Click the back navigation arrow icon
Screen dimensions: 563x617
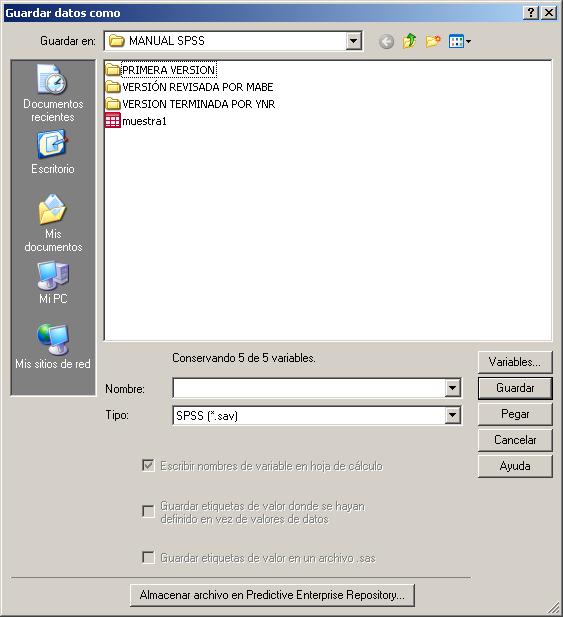pyautogui.click(x=386, y=41)
